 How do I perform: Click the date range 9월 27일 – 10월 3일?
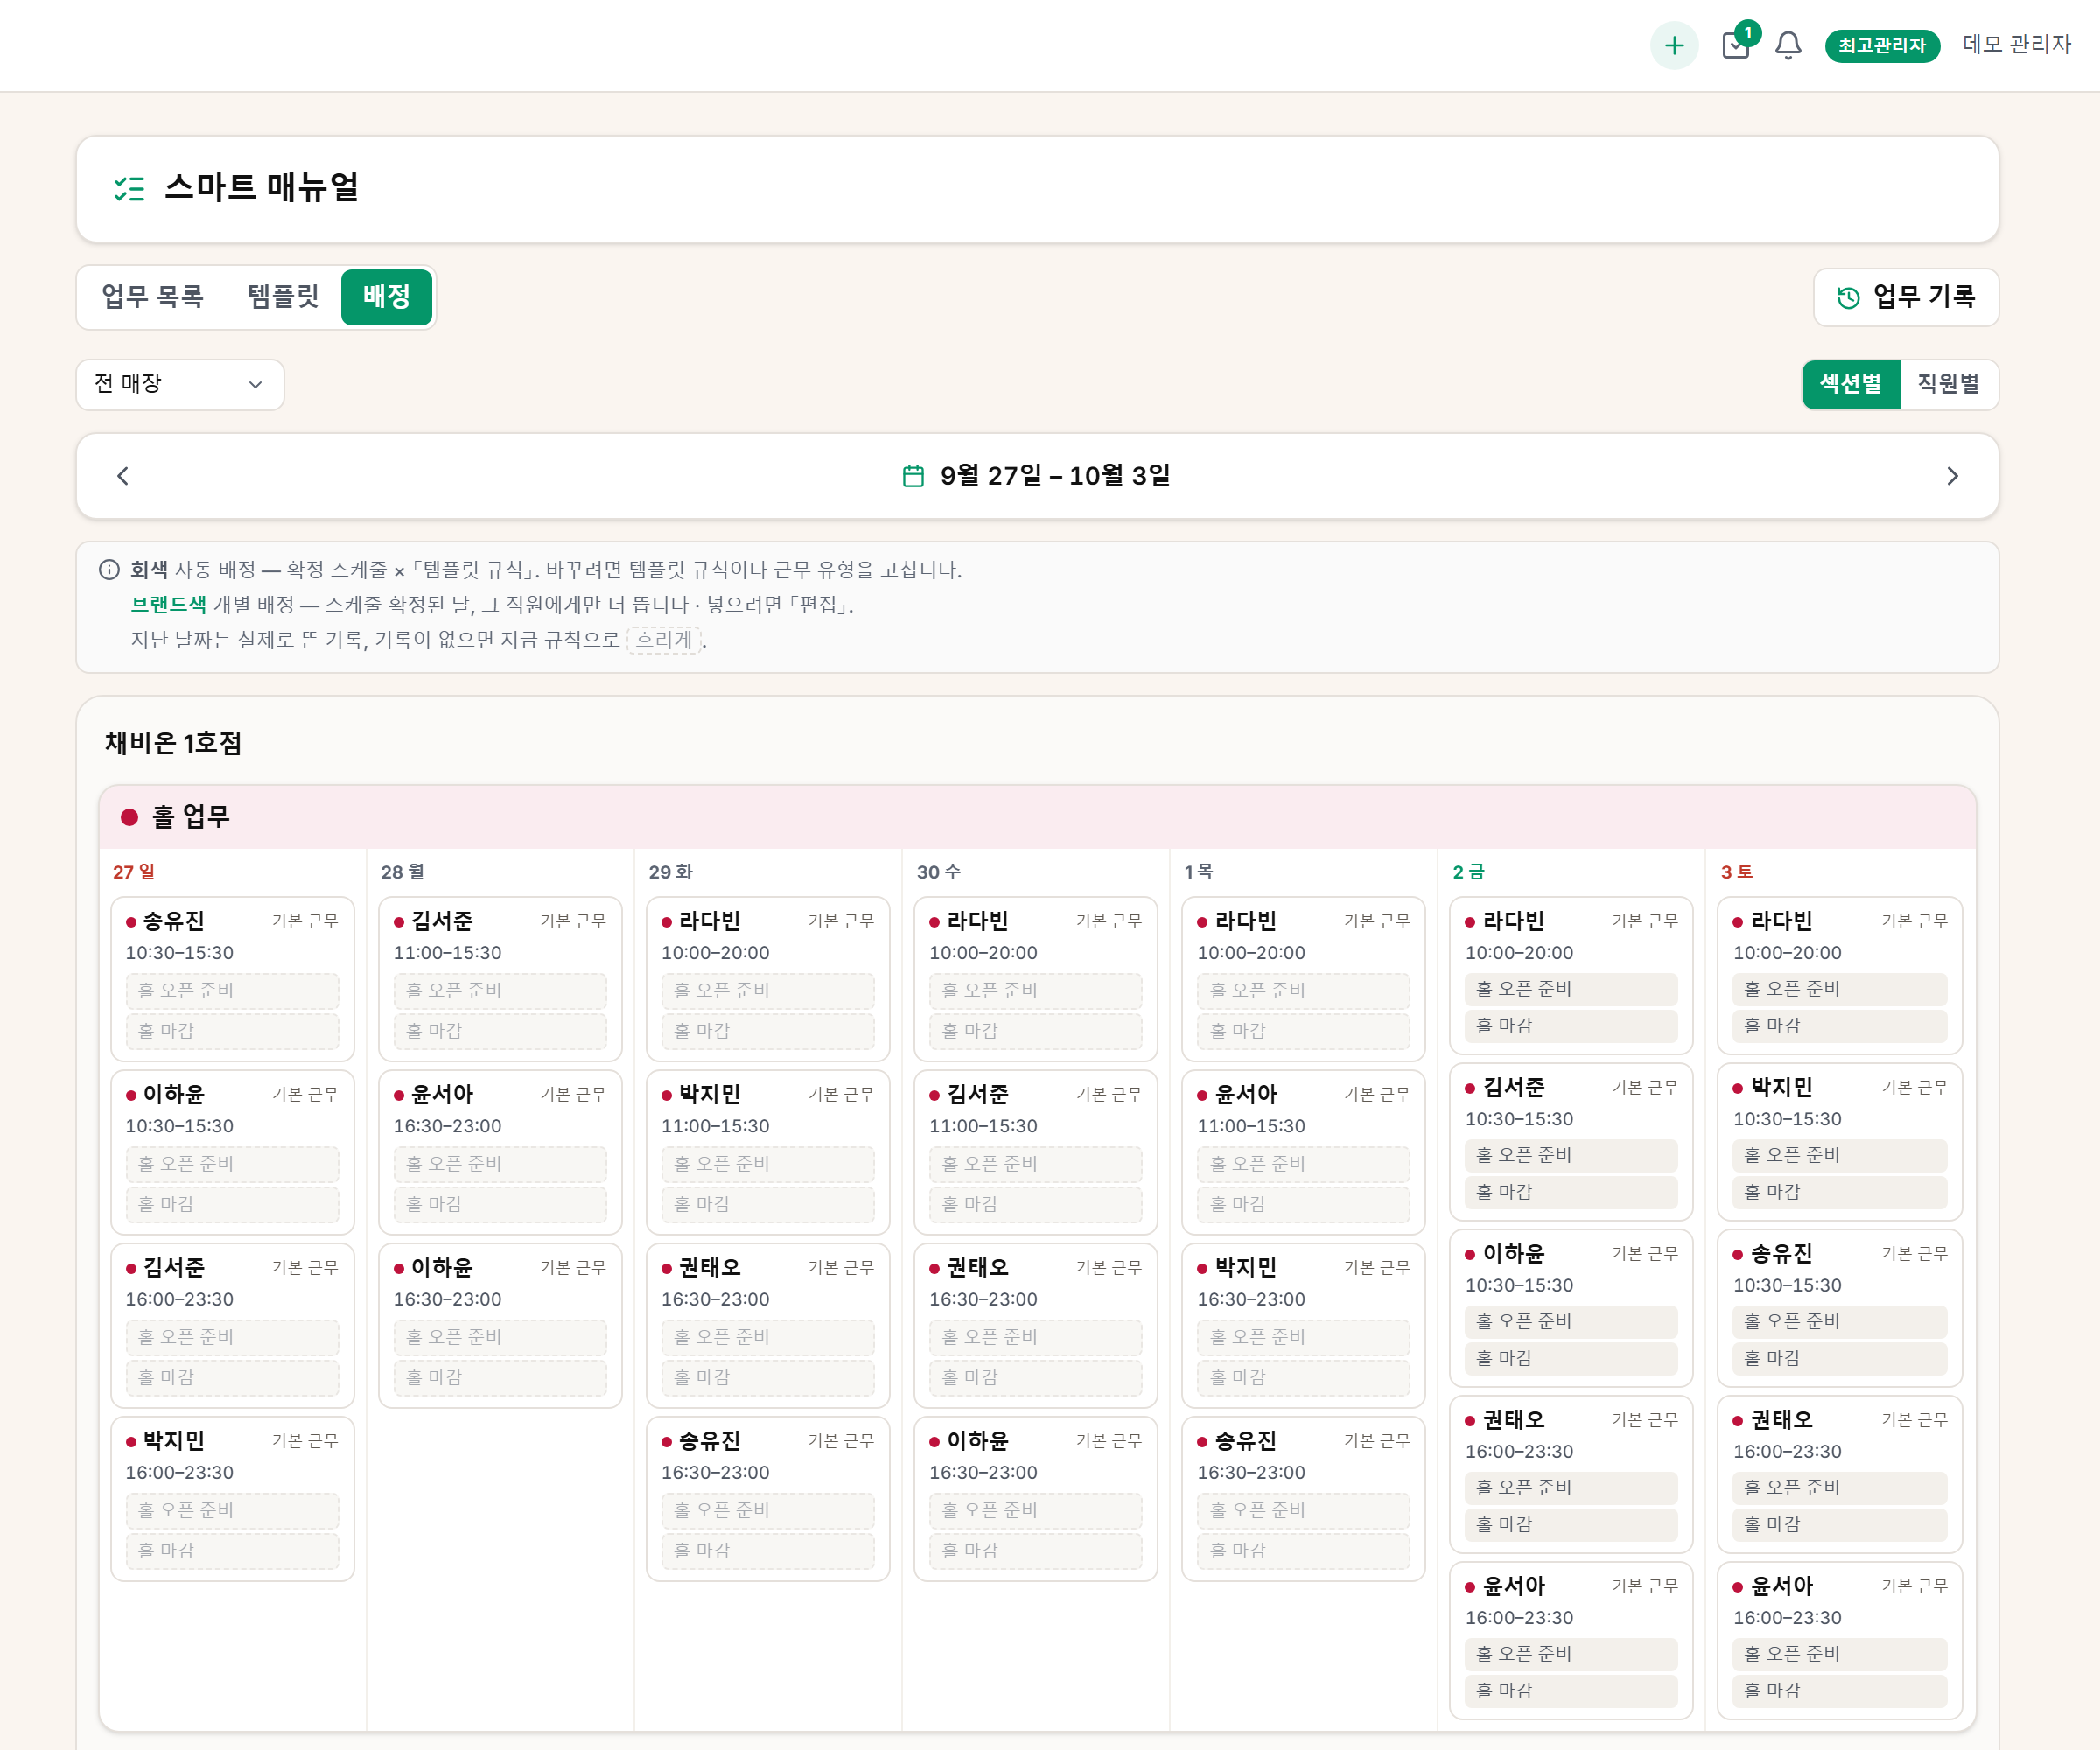[1055, 476]
